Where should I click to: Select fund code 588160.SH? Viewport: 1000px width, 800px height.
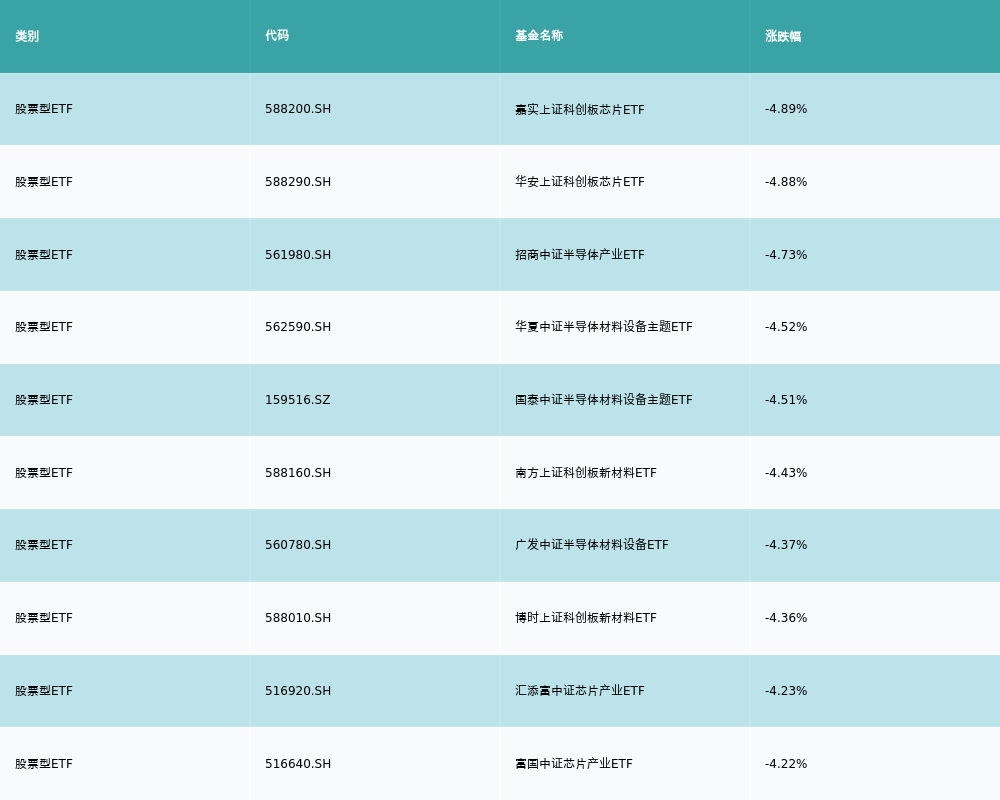pyautogui.click(x=298, y=473)
